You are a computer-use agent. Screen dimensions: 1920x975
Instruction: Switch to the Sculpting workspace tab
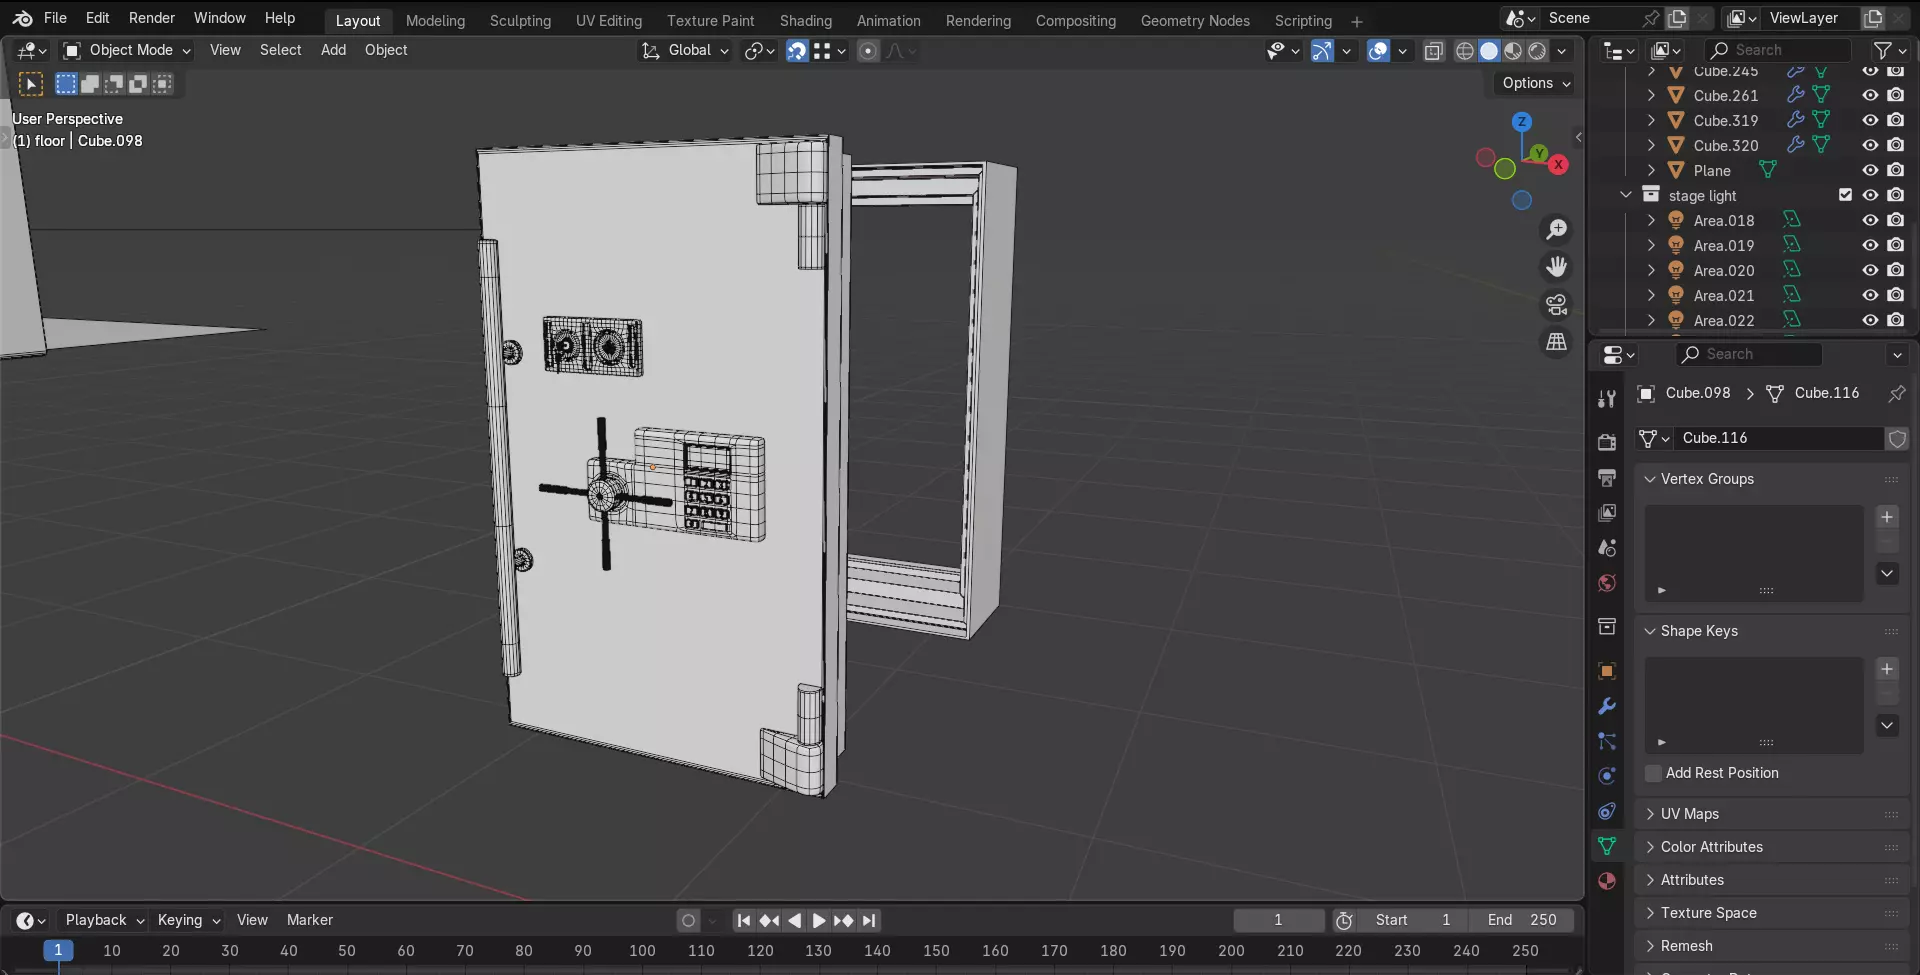(x=520, y=20)
